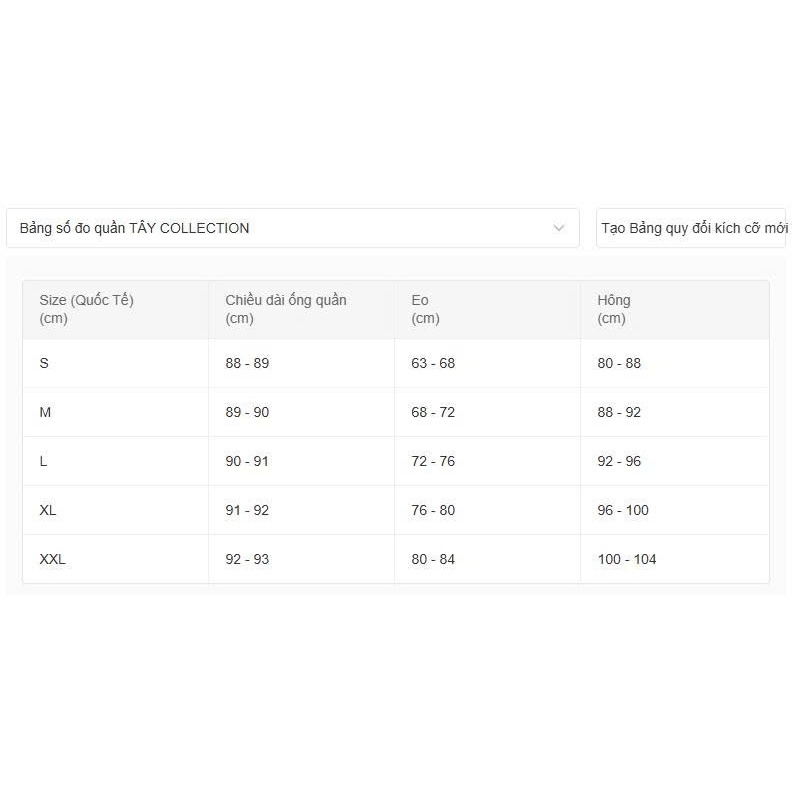Select the XL size row label
Screen dimensions: 797x797
[48, 510]
